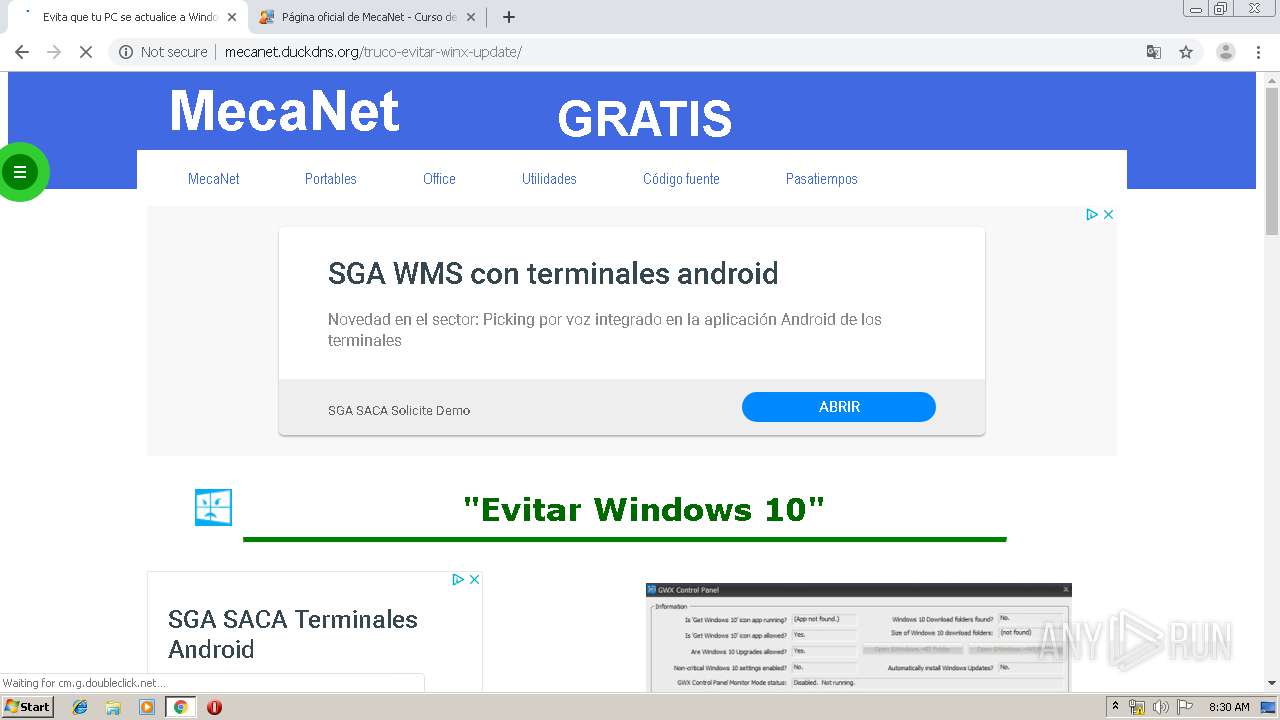Click the 'SGA WMS con terminales android' ad title
The image size is (1280, 720).
553,273
